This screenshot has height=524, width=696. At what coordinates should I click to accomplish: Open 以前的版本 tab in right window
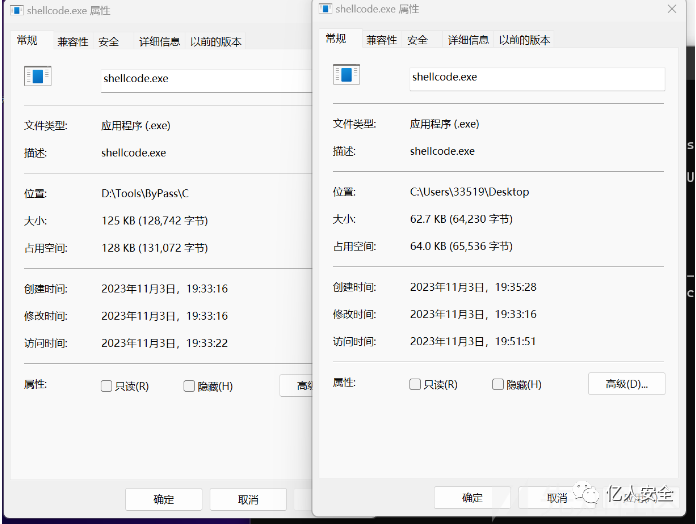click(525, 40)
